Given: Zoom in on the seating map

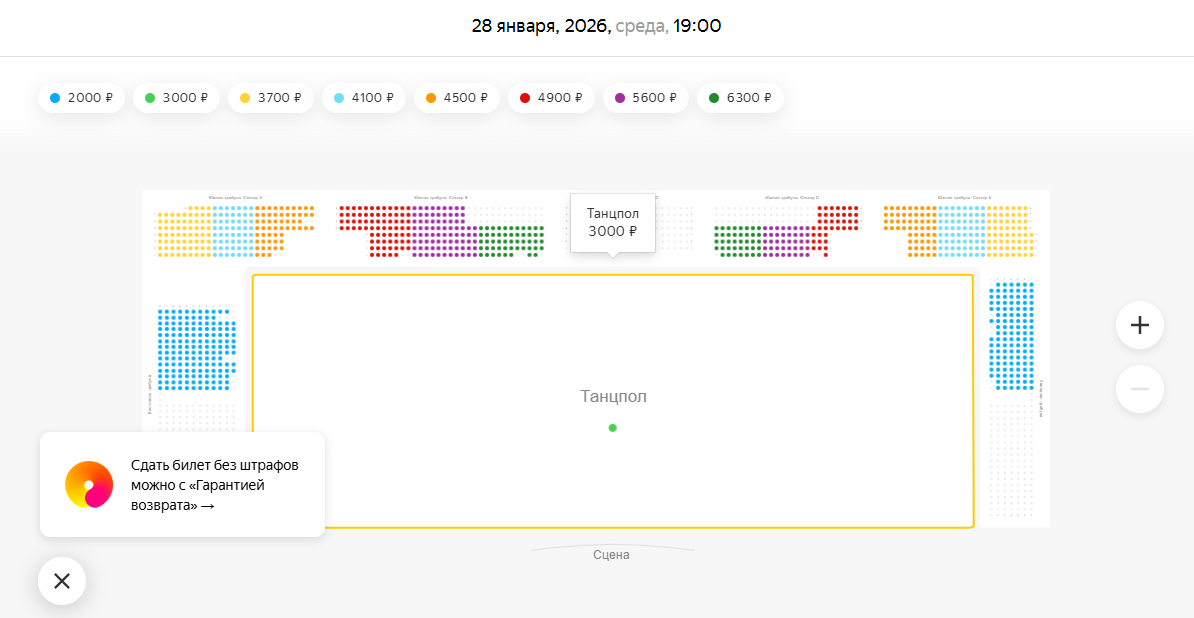Looking at the screenshot, I should coord(1140,325).
